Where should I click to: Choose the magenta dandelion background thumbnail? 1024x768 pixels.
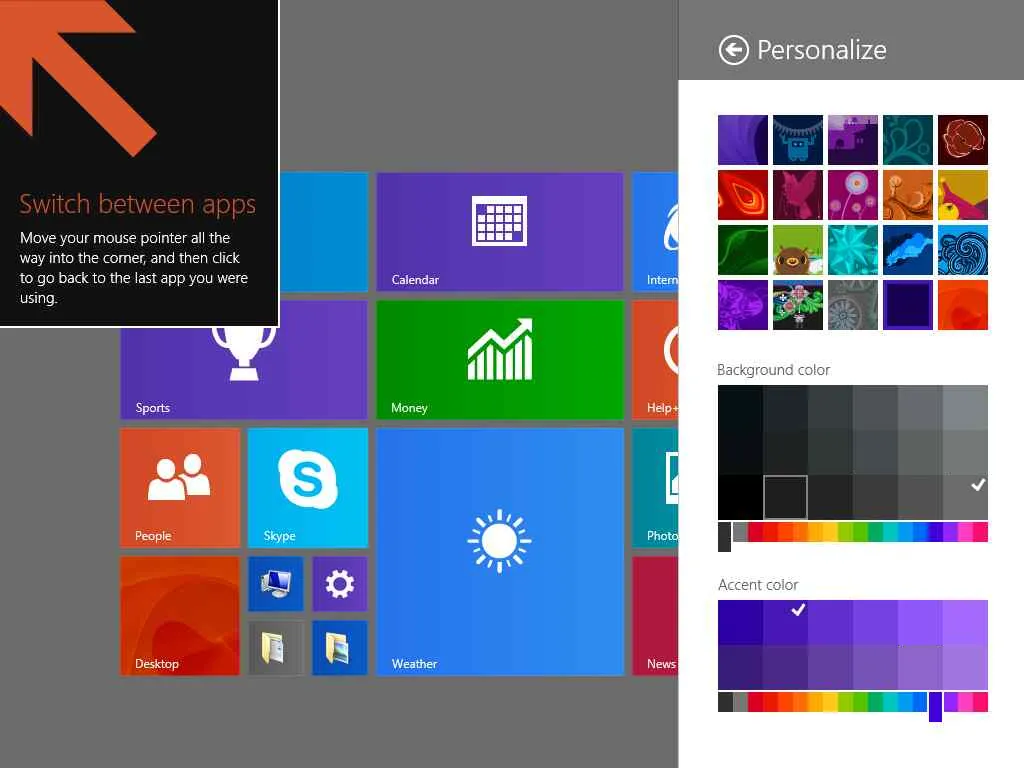(x=853, y=195)
